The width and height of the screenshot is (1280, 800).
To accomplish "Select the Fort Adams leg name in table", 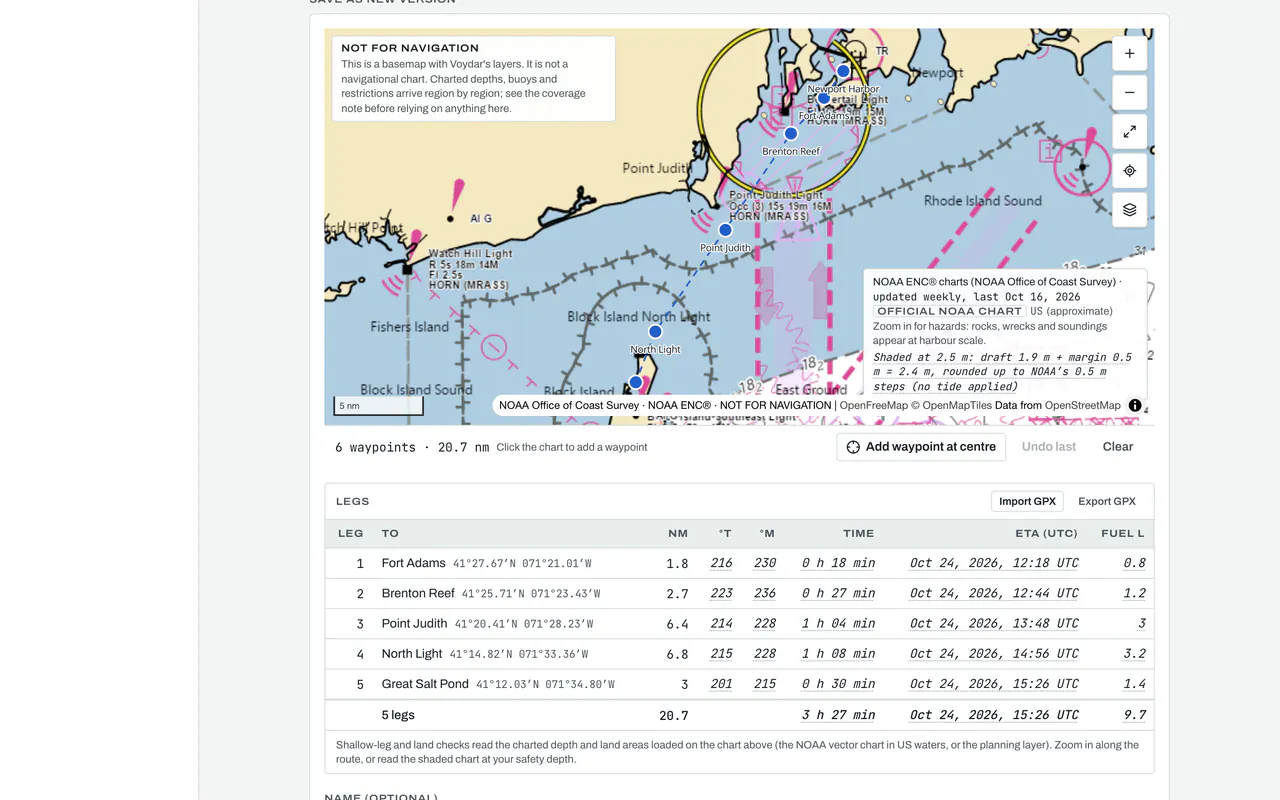I will (414, 563).
